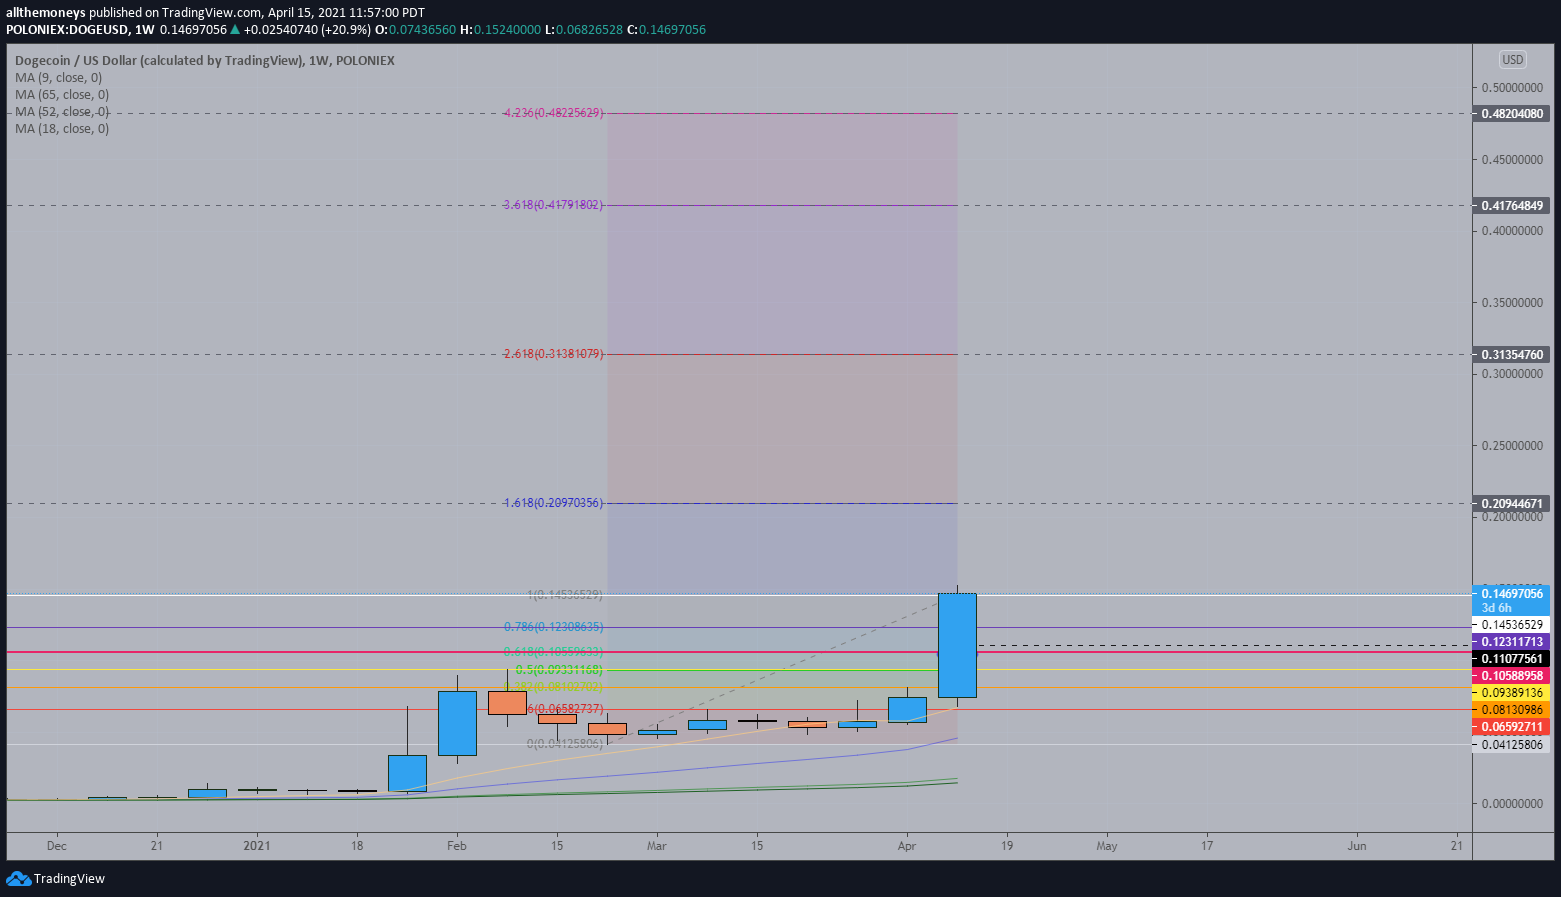Click the allthemoneys author name
Image resolution: width=1561 pixels, height=897 pixels.
coord(46,13)
